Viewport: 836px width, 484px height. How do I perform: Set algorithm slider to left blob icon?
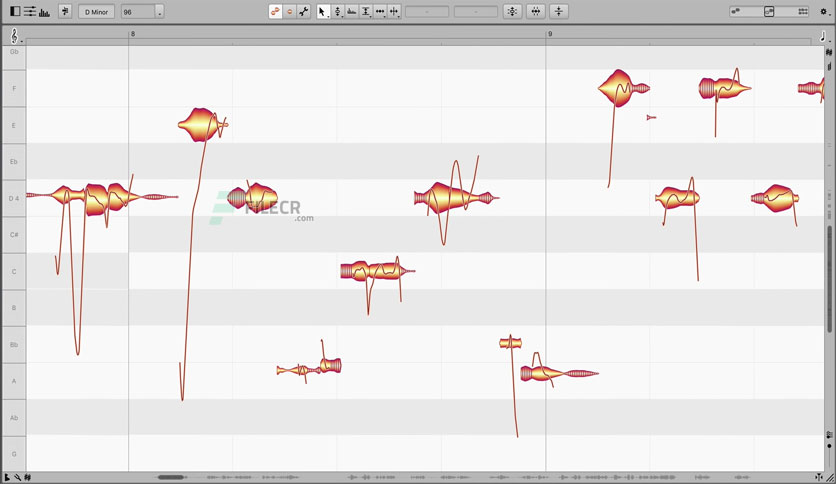pos(736,11)
